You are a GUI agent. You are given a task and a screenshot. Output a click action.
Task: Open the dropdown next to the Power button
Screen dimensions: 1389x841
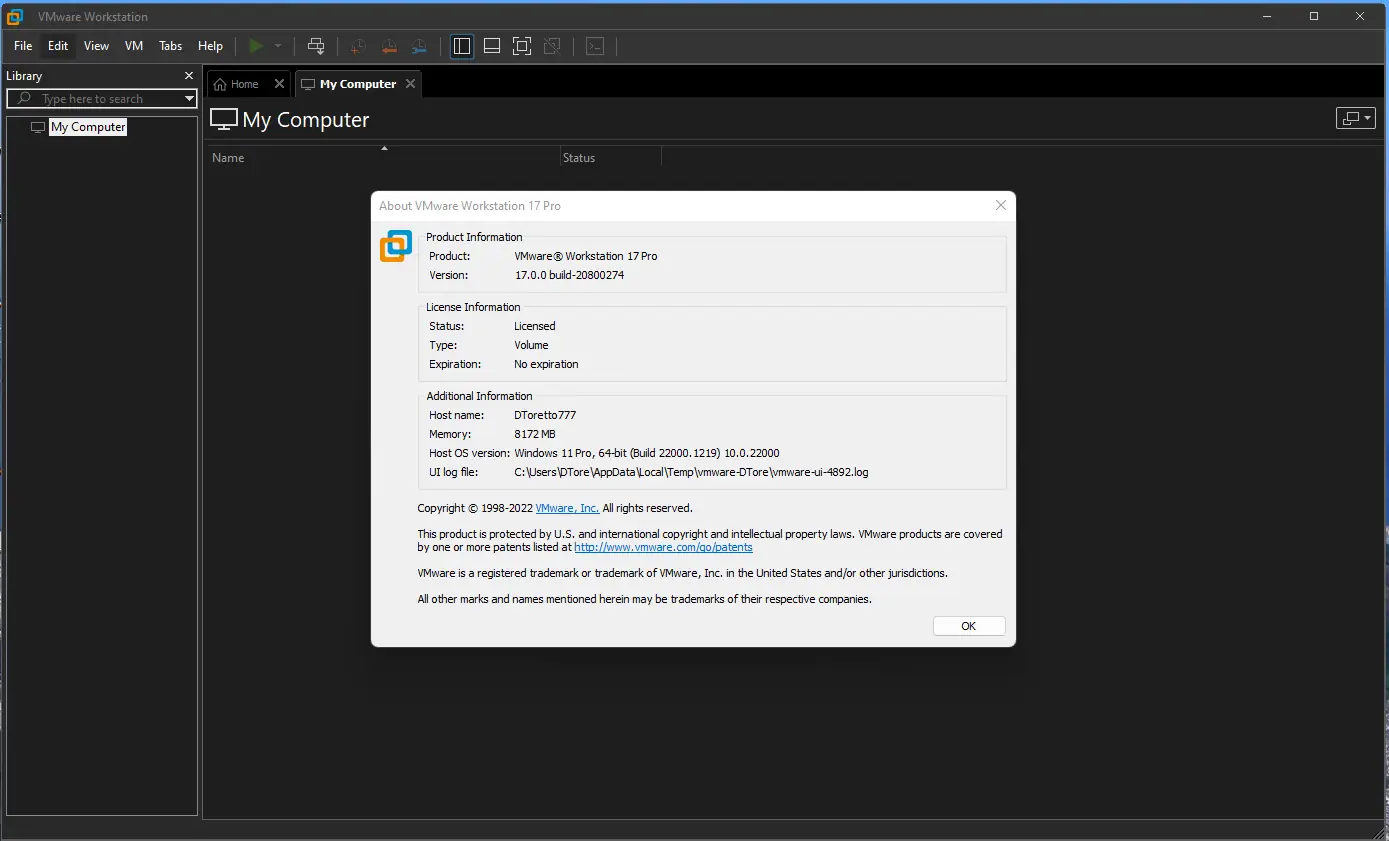(x=276, y=45)
